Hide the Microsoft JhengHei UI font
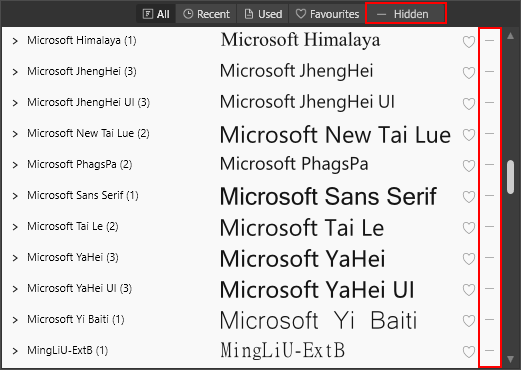The height and width of the screenshot is (370, 521). (489, 102)
